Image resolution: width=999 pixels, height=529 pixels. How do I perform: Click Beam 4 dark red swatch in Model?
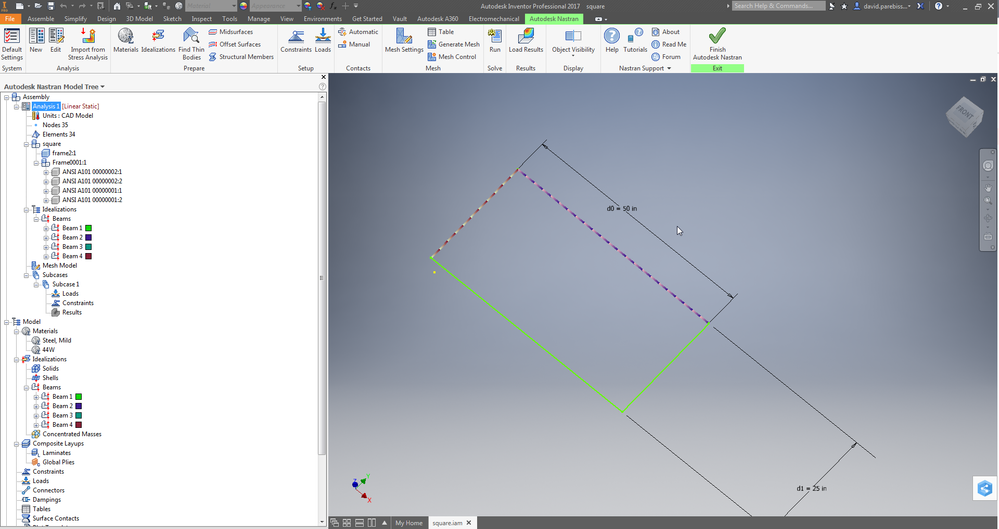click(x=79, y=424)
